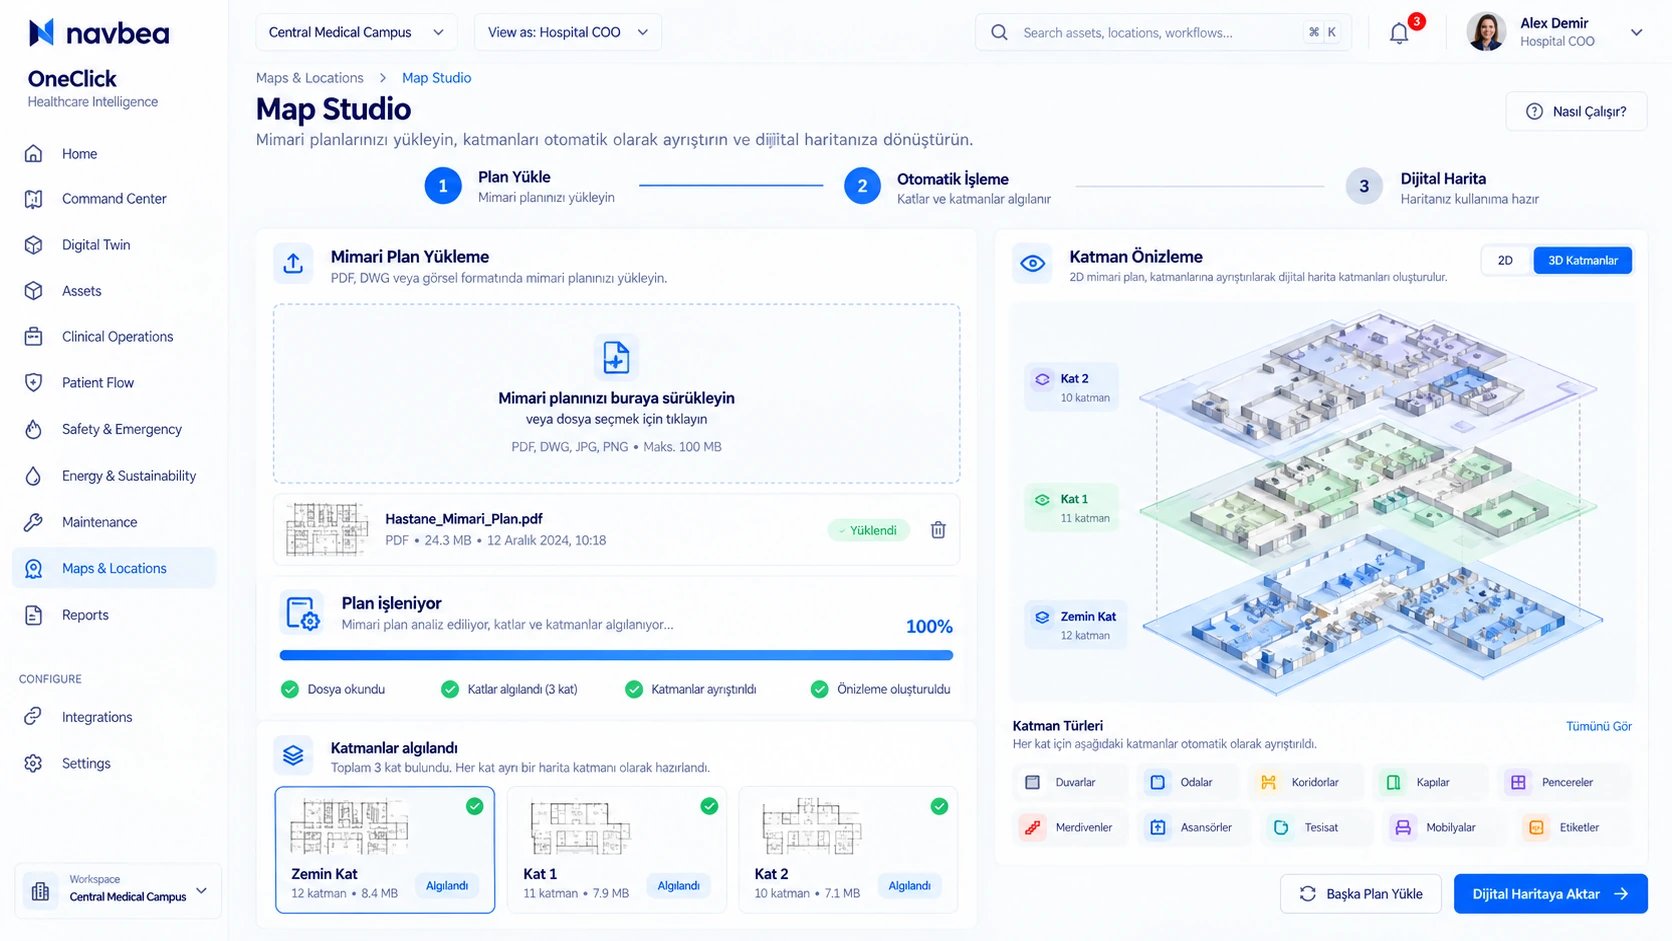
Task: Click Hastane_Mimari_Plan.pdf thumbnail
Action: [326, 529]
